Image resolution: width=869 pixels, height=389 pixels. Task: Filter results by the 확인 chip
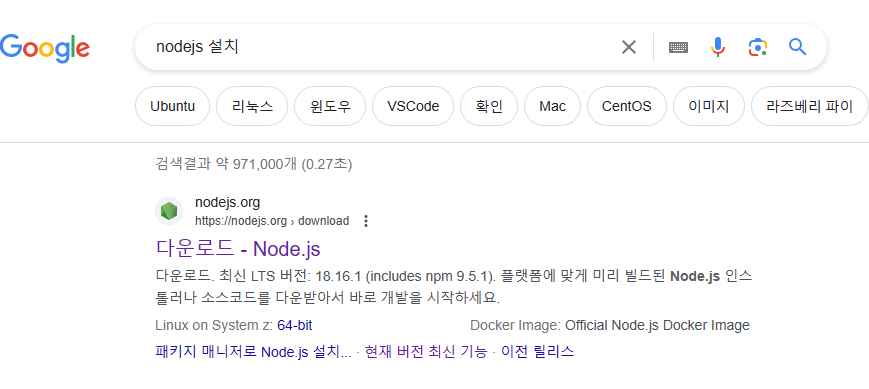[489, 106]
